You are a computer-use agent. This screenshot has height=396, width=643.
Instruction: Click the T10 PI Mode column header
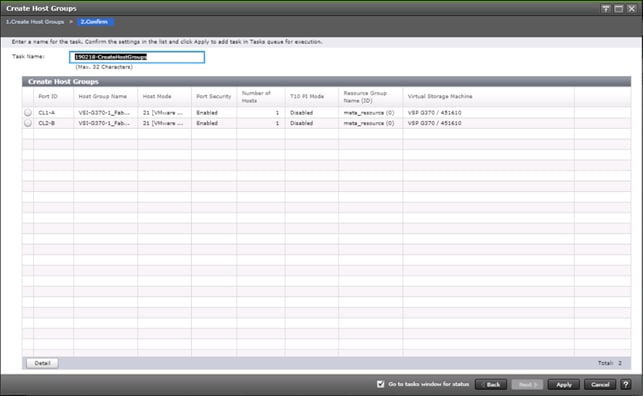pyautogui.click(x=312, y=96)
